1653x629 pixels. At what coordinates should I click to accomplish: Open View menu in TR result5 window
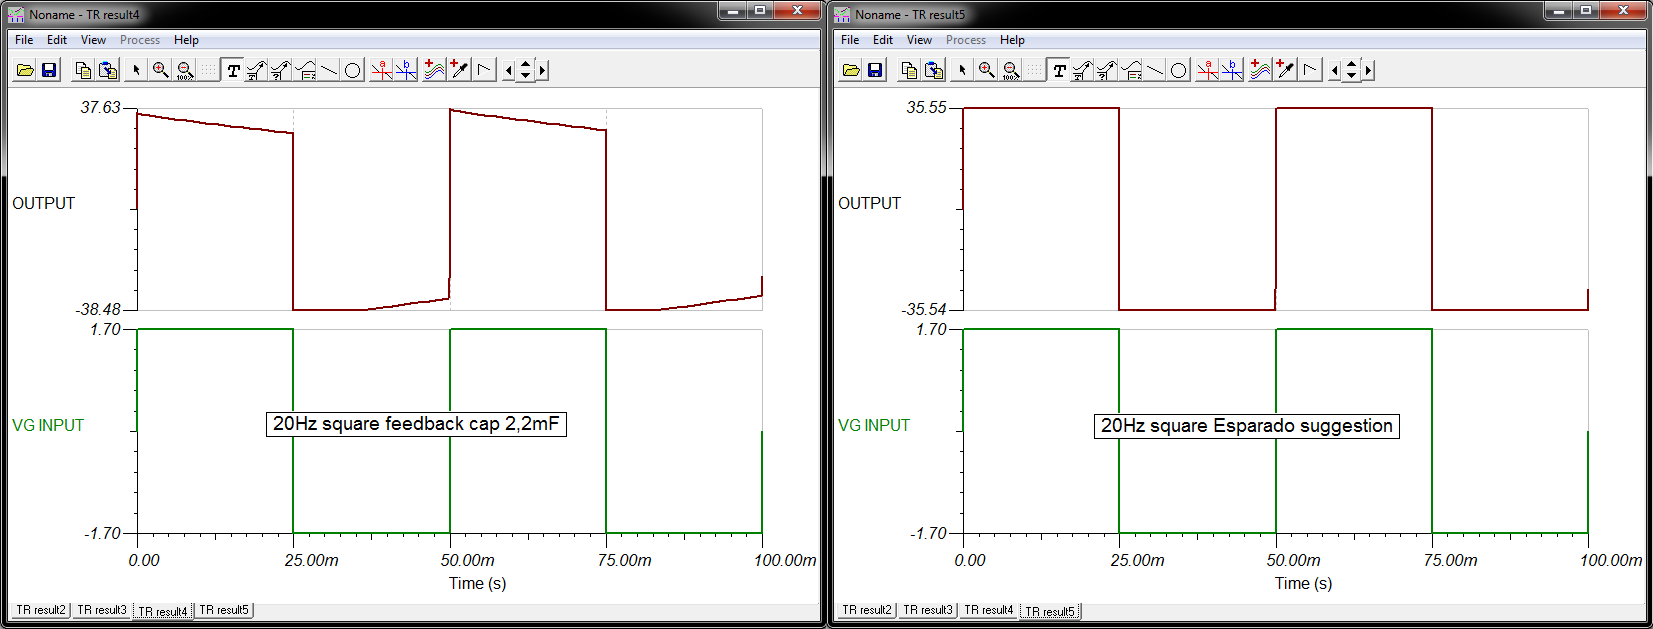[x=919, y=40]
